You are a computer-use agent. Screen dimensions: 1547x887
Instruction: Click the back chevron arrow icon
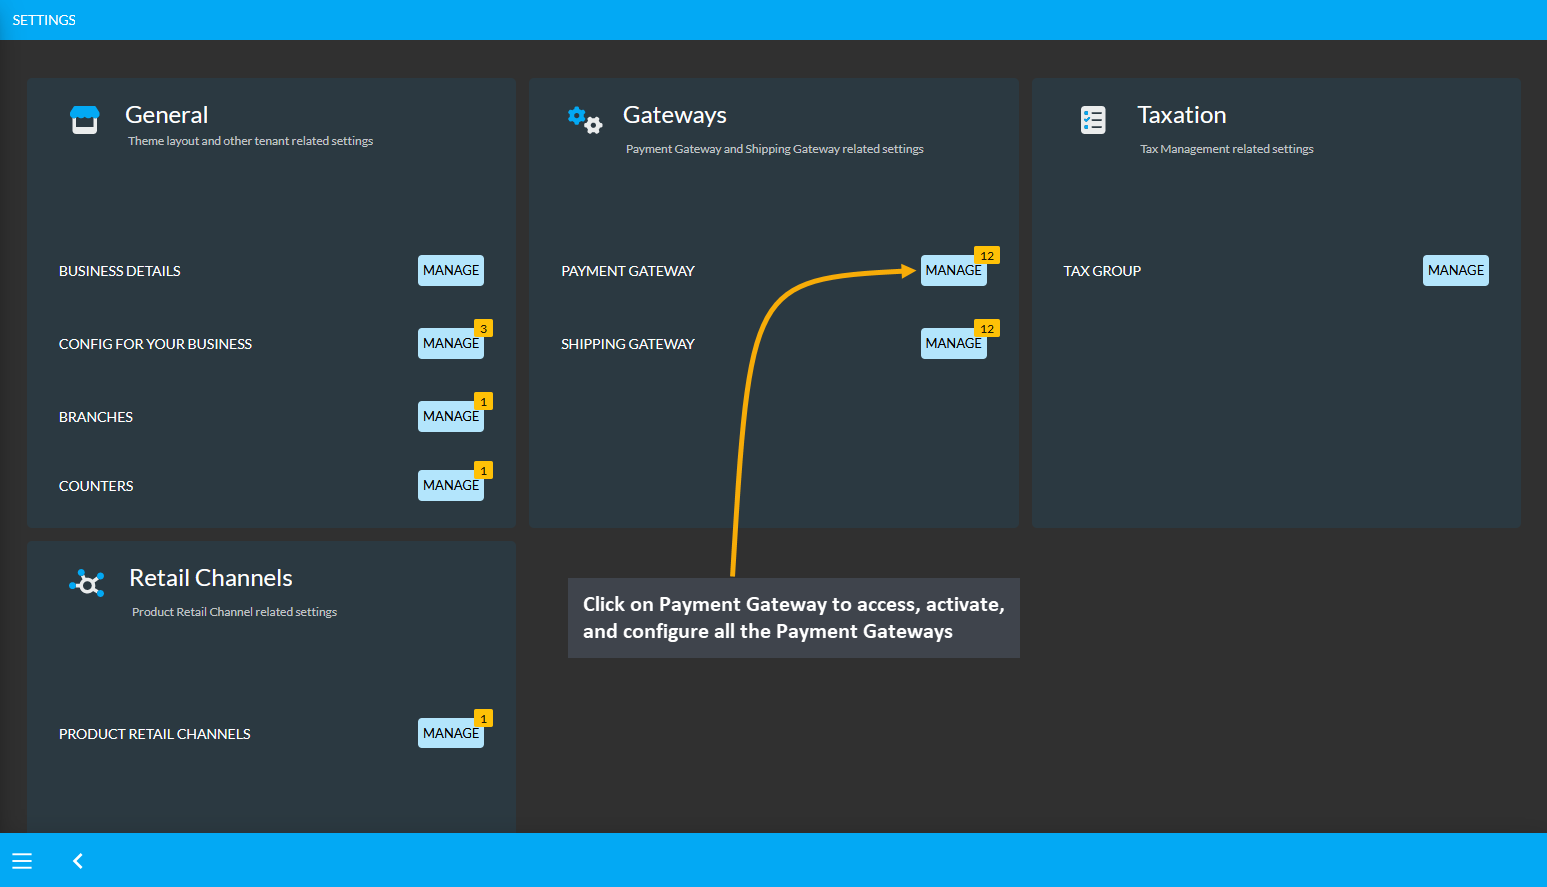[78, 861]
